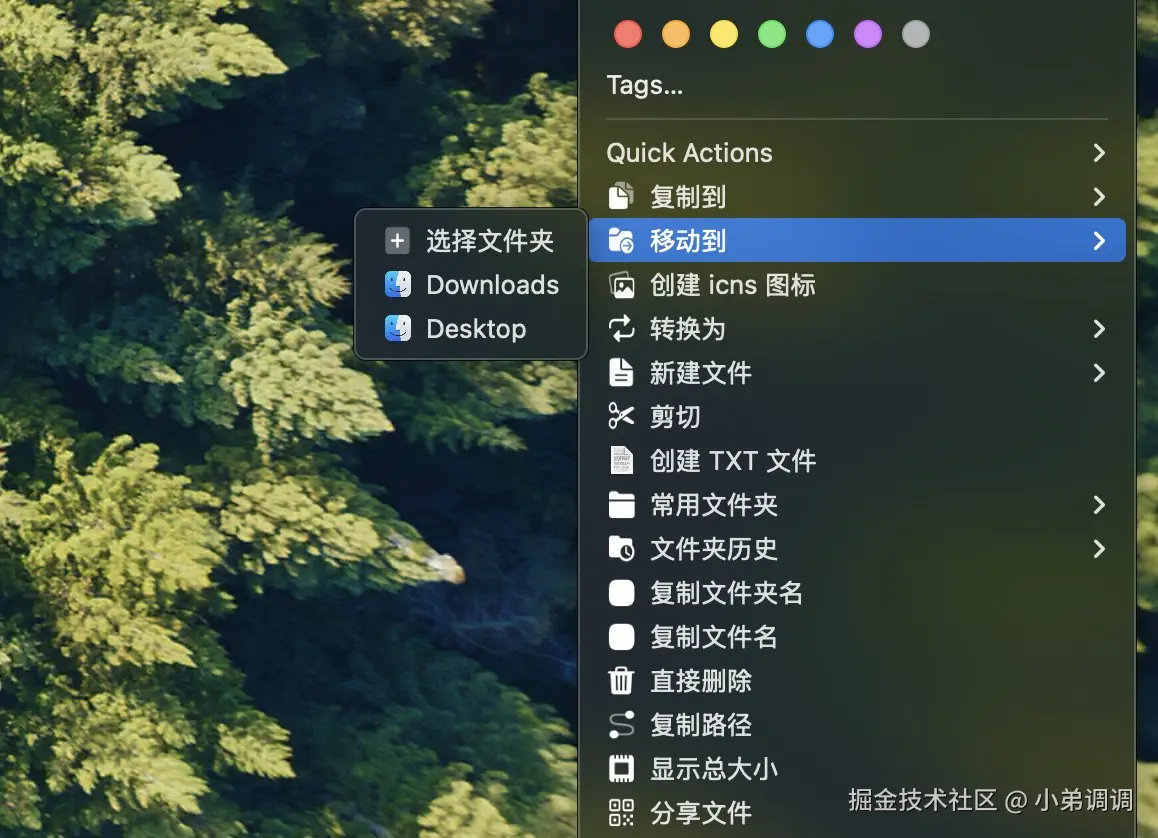Click the Tags... entry

(644, 85)
